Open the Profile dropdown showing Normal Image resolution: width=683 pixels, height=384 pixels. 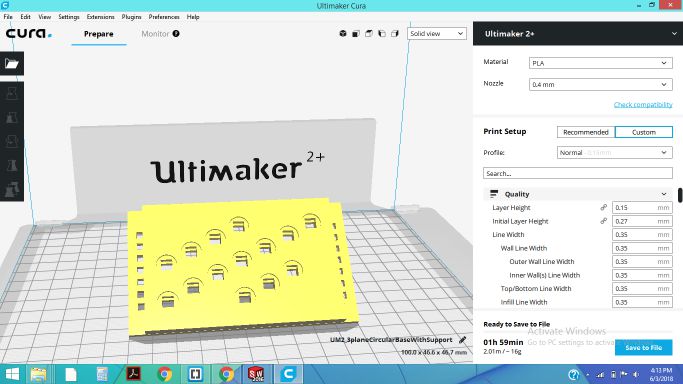point(614,152)
